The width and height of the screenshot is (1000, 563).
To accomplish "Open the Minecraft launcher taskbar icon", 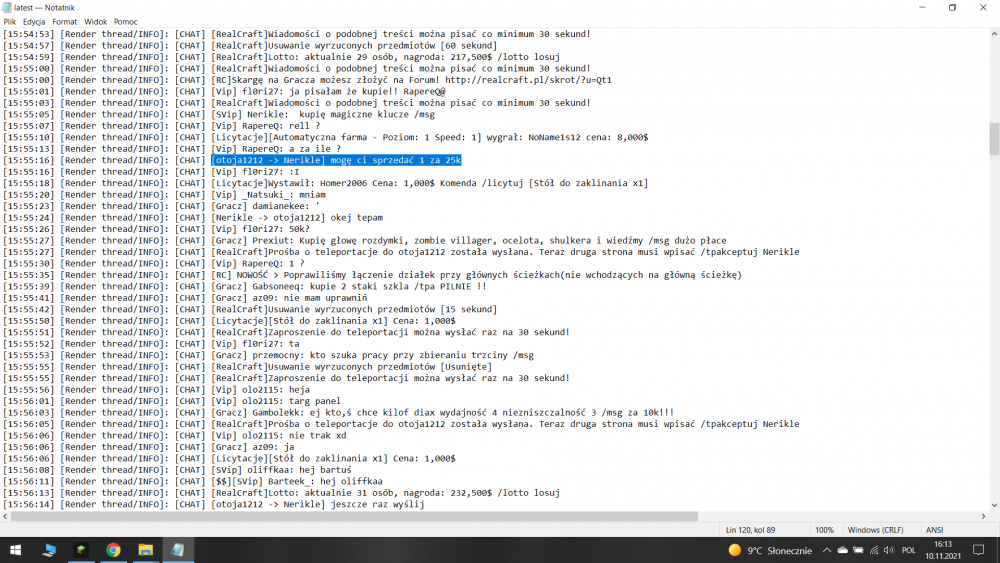I will pyautogui.click(x=81, y=549).
